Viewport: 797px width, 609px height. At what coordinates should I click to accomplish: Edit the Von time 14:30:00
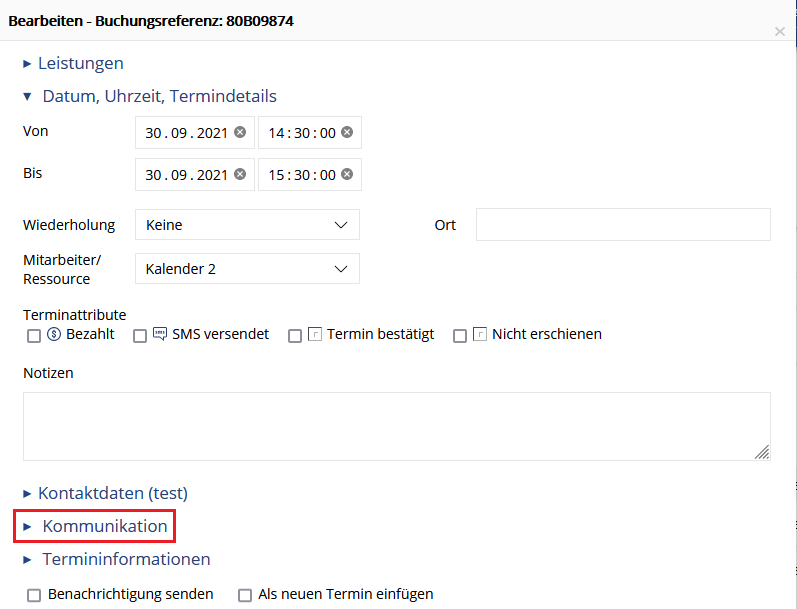click(302, 133)
